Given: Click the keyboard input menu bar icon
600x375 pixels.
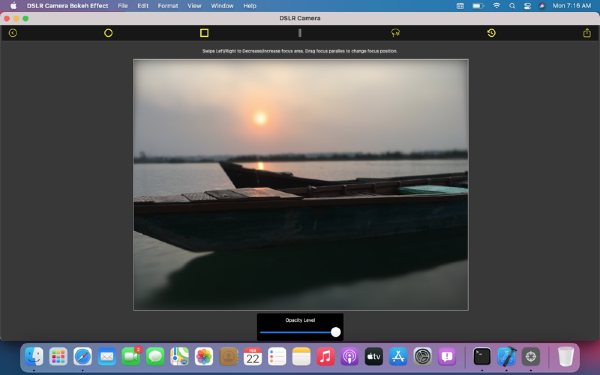Looking at the screenshot, I should pos(460,6).
